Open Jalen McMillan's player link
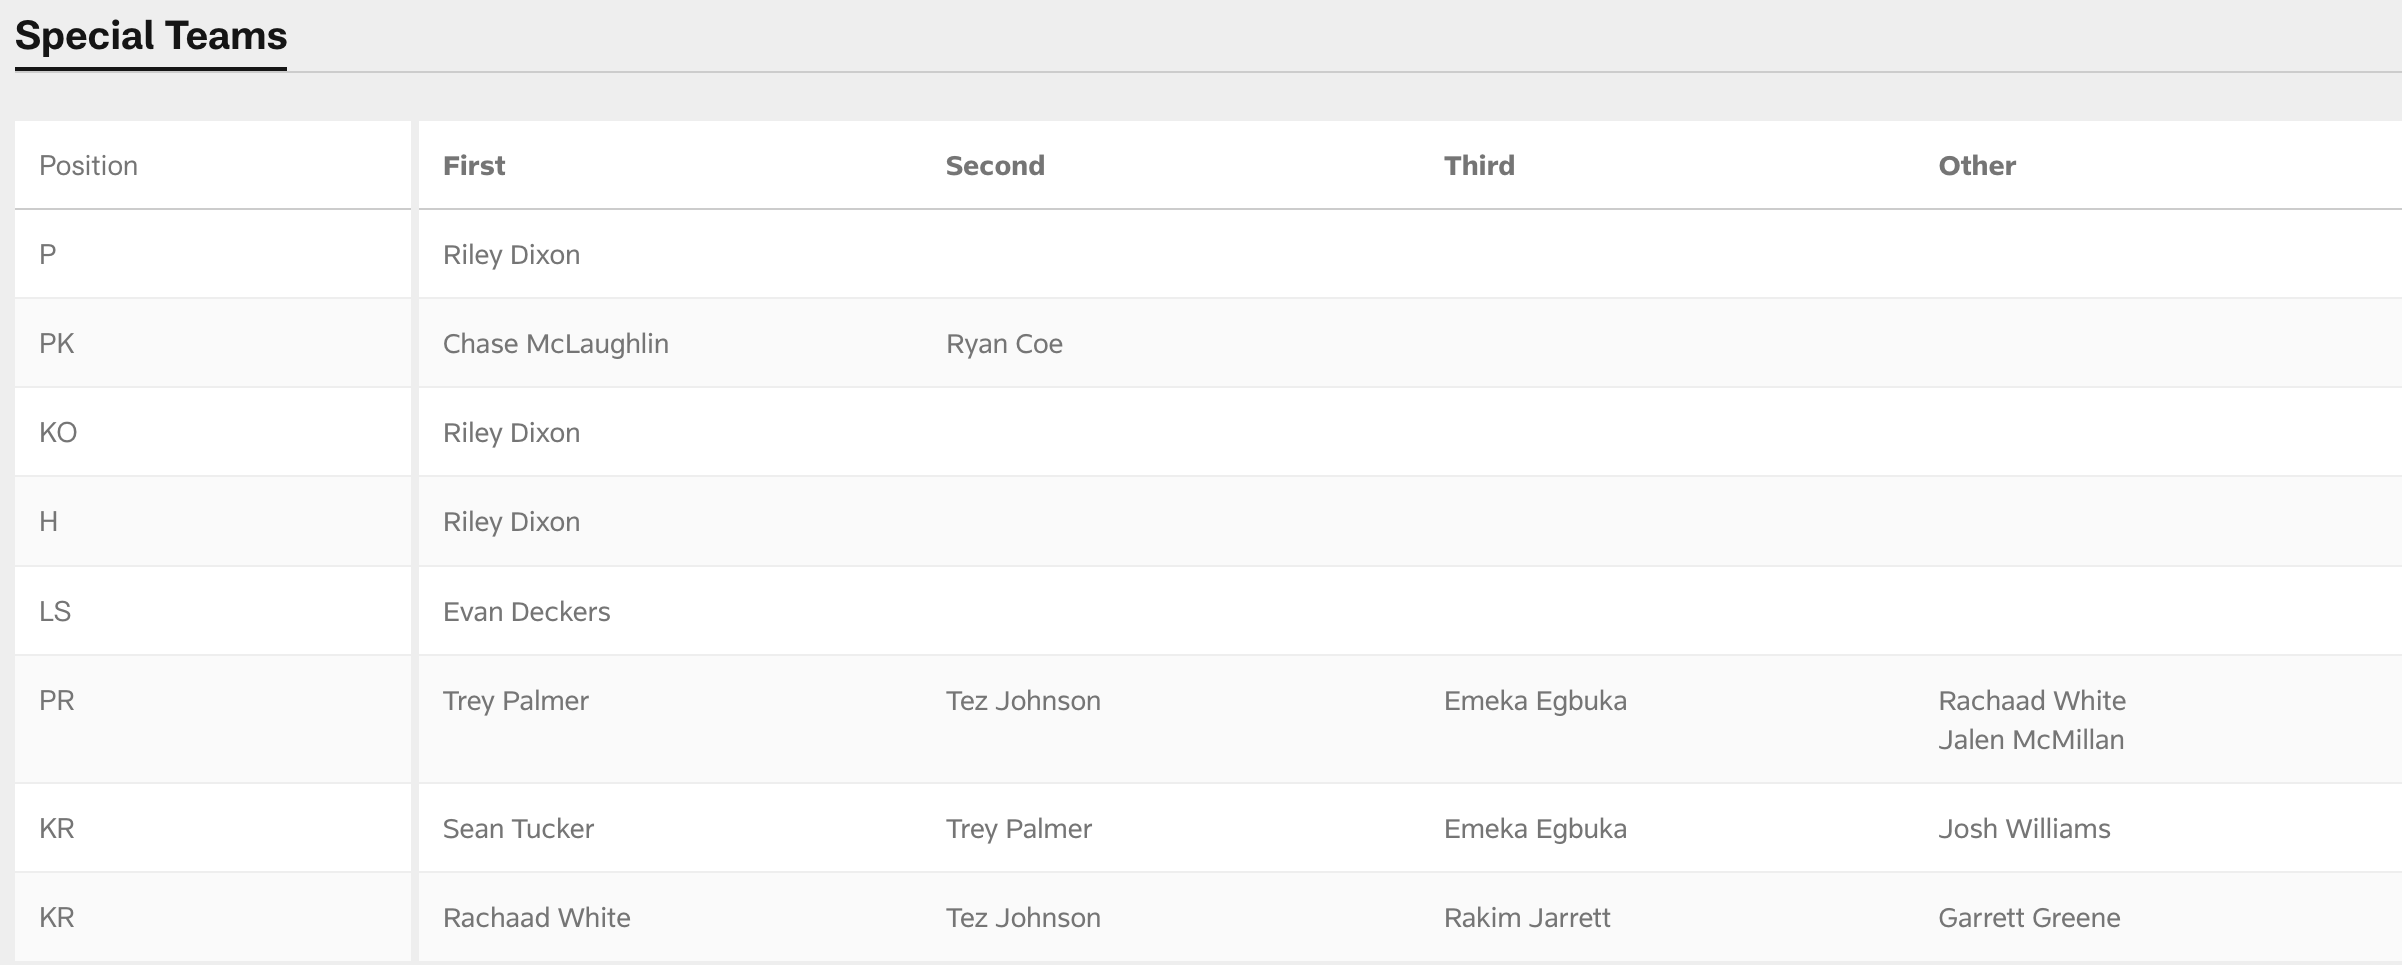The image size is (2402, 965). coord(2031,740)
